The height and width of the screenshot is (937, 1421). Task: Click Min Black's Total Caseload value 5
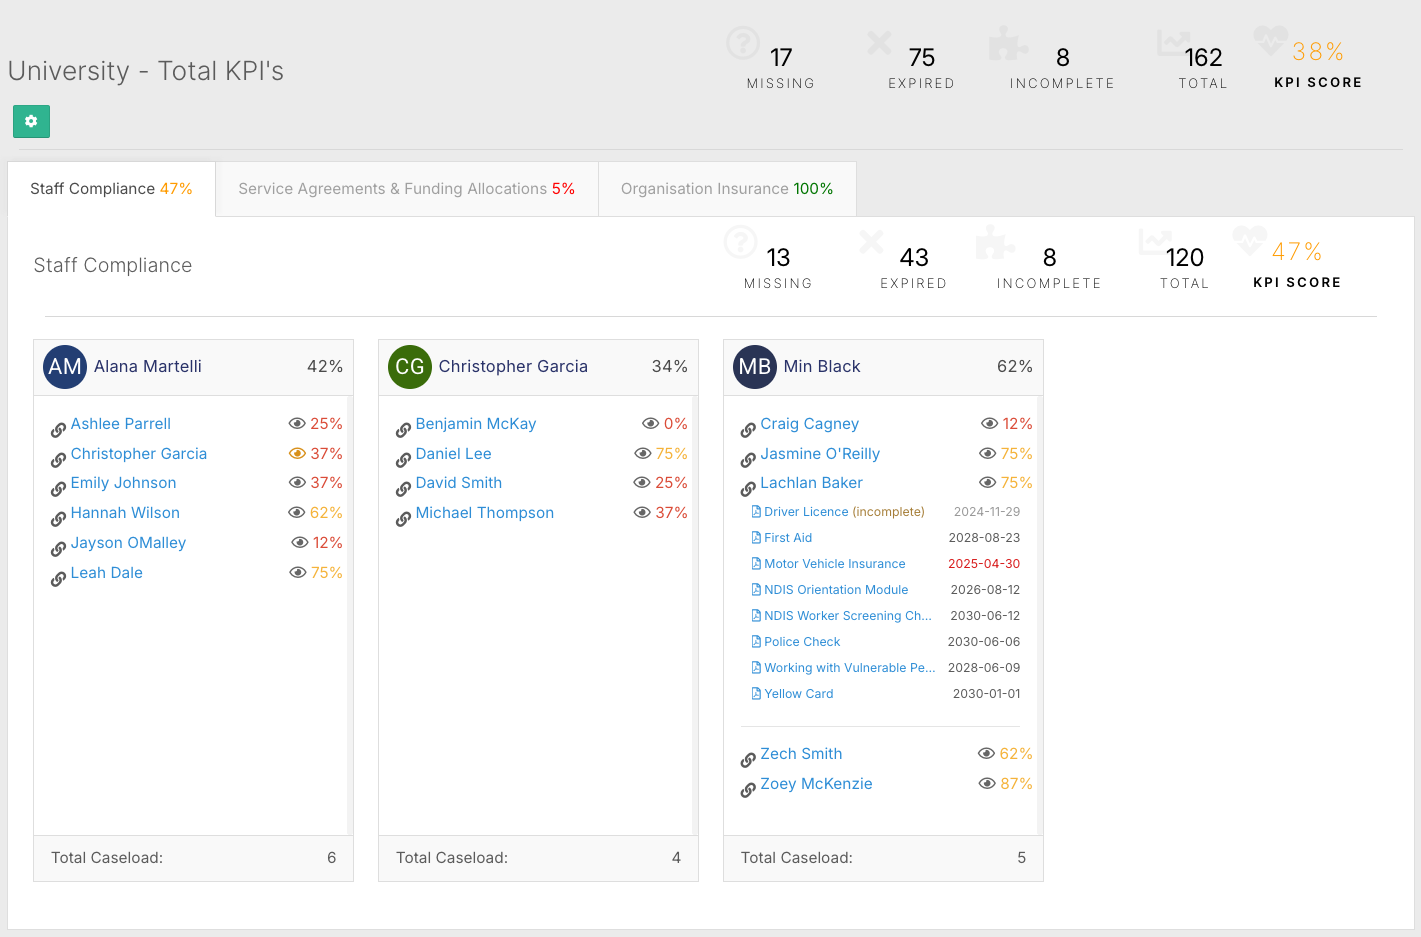(1021, 858)
